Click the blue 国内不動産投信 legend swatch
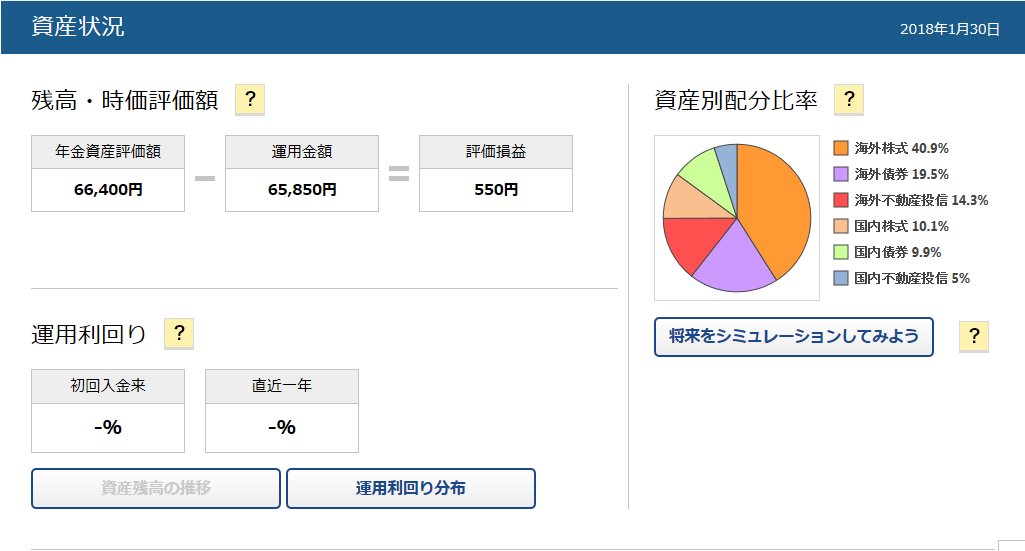Viewport: 1025px width, 551px height. (840, 278)
